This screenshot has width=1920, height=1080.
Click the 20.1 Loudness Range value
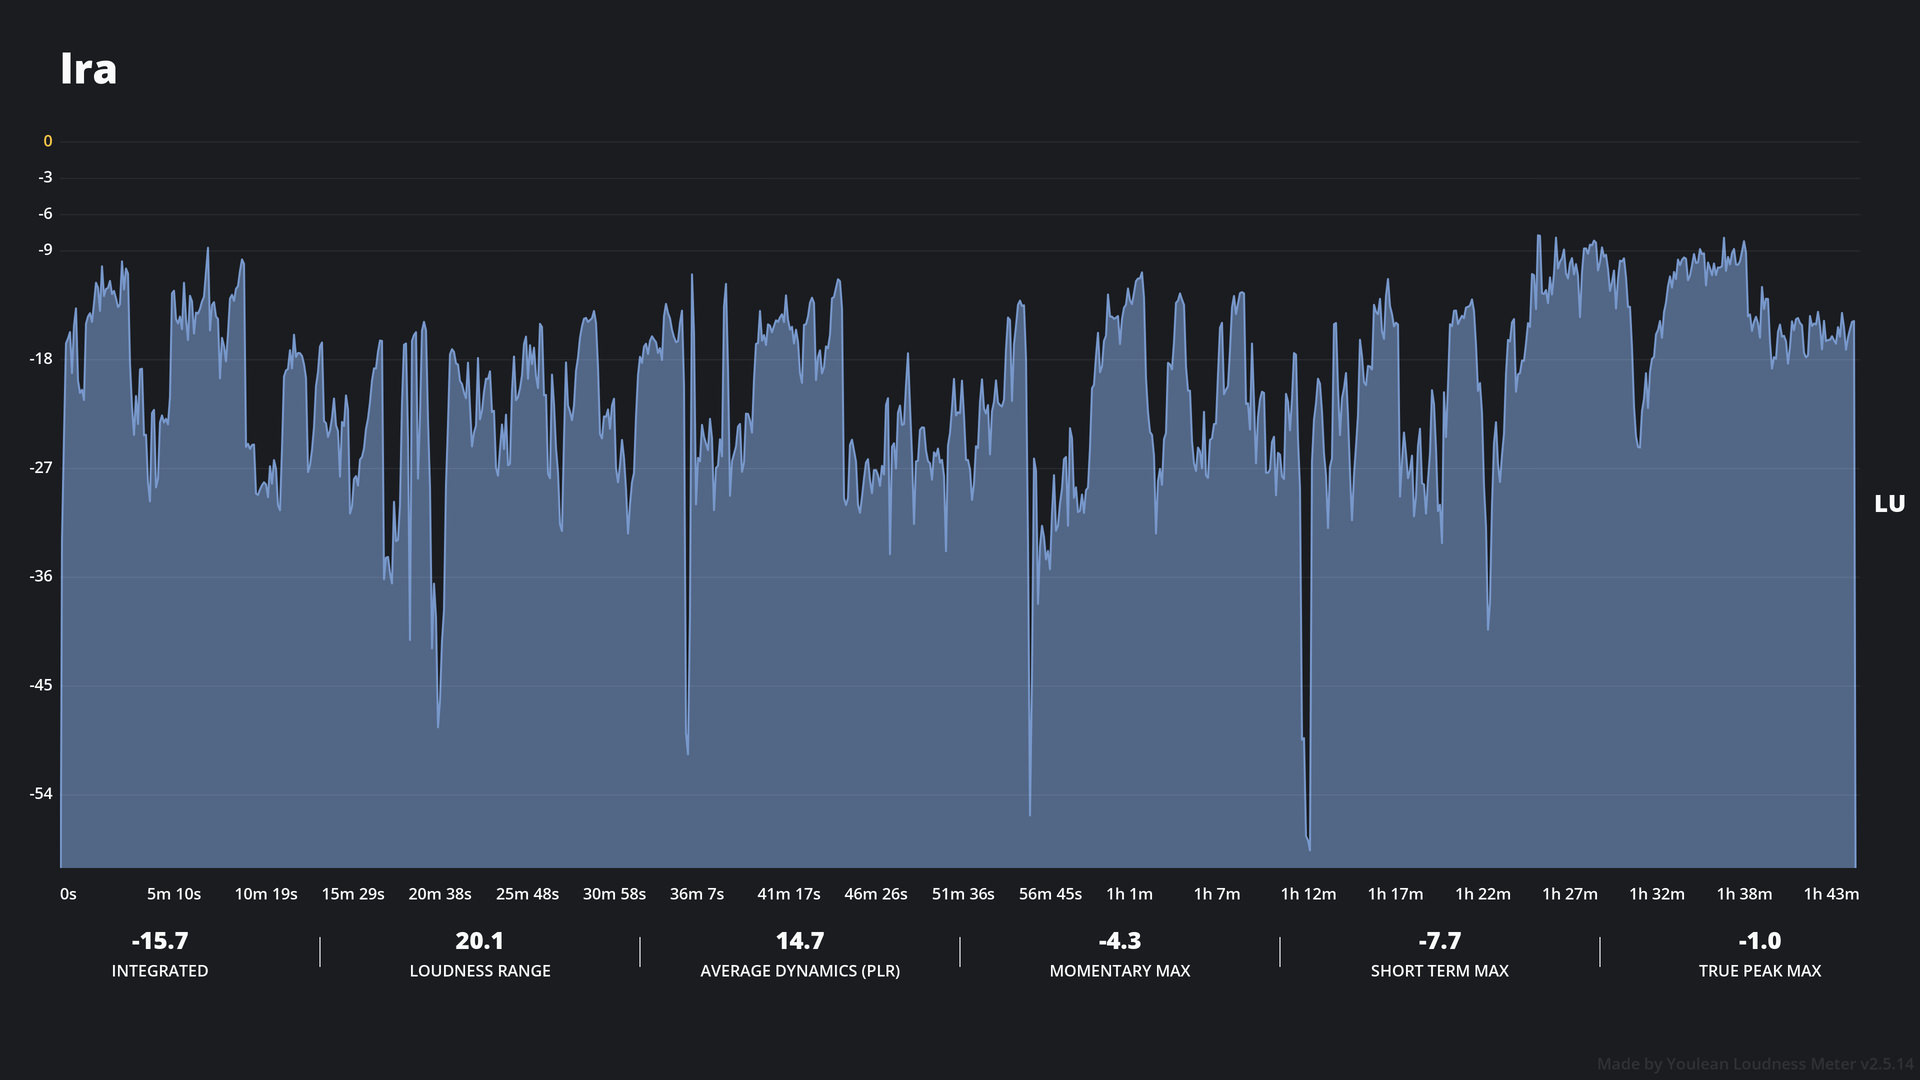[x=480, y=941]
